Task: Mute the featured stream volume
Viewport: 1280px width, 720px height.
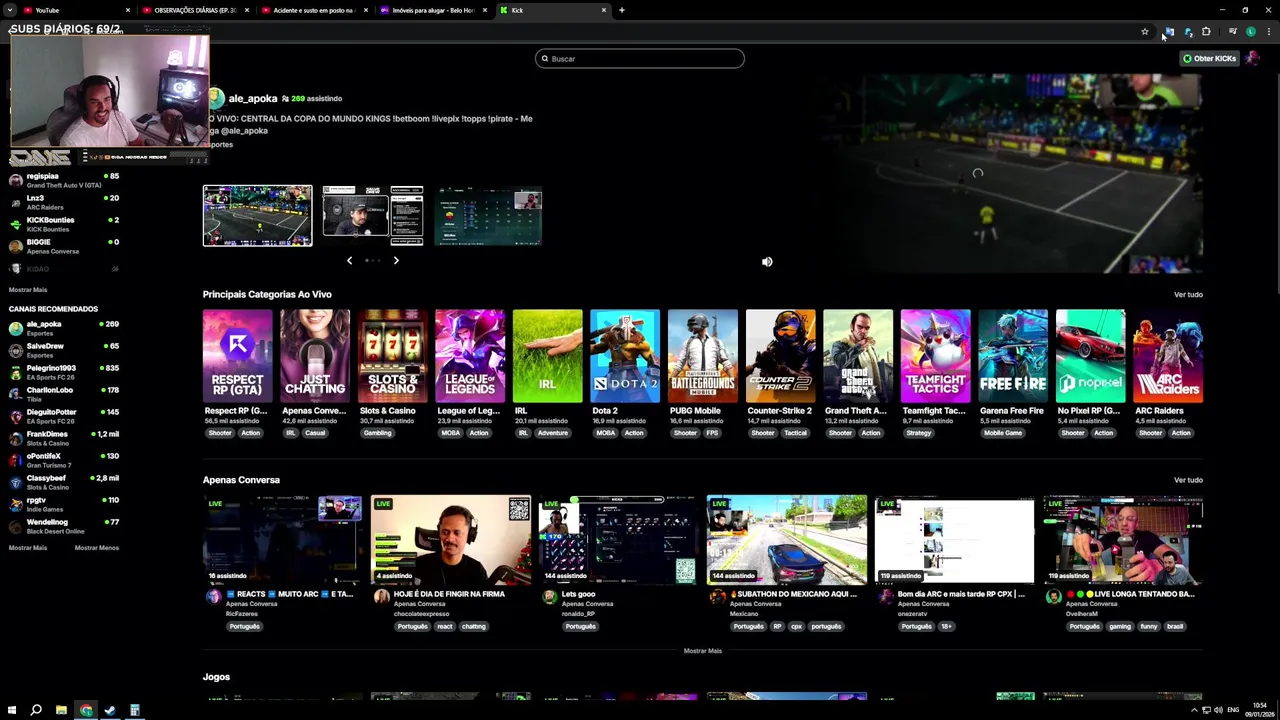Action: pos(767,262)
